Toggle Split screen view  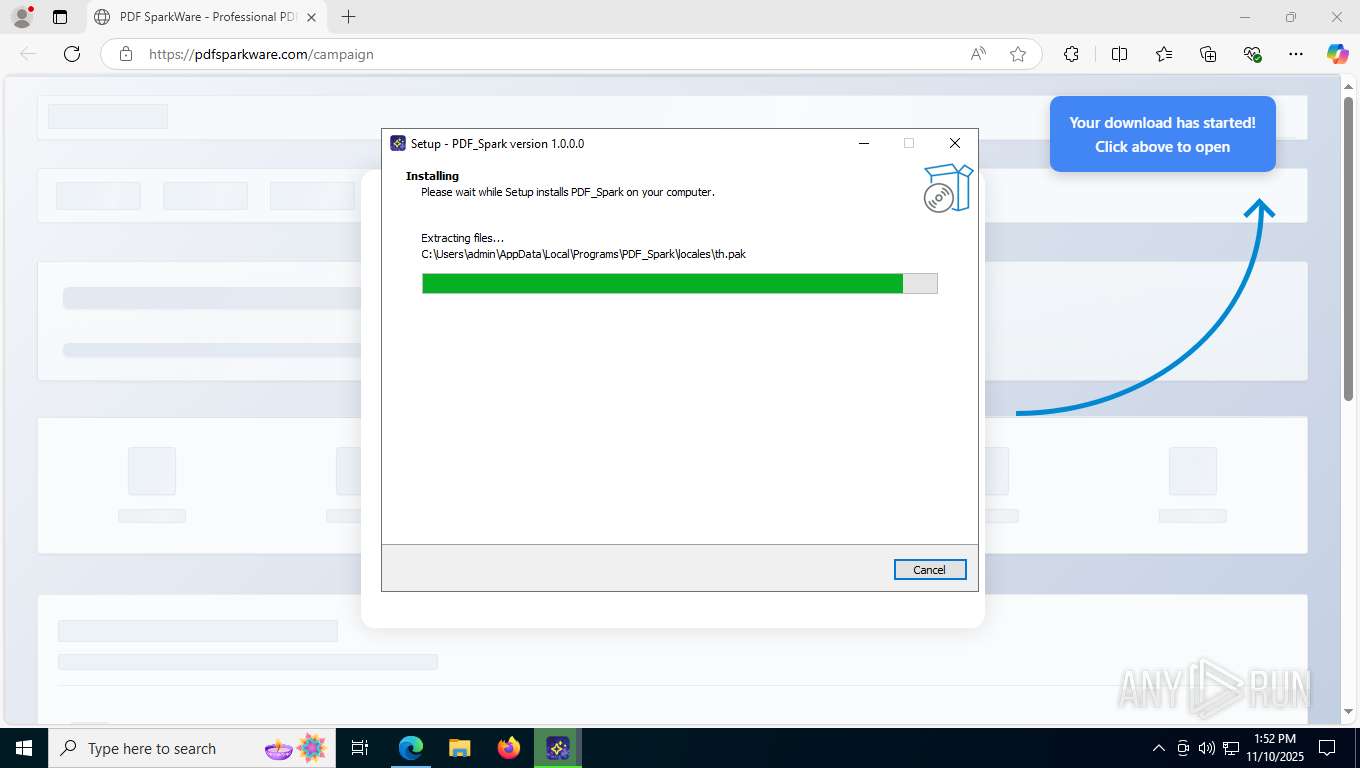tap(1119, 54)
